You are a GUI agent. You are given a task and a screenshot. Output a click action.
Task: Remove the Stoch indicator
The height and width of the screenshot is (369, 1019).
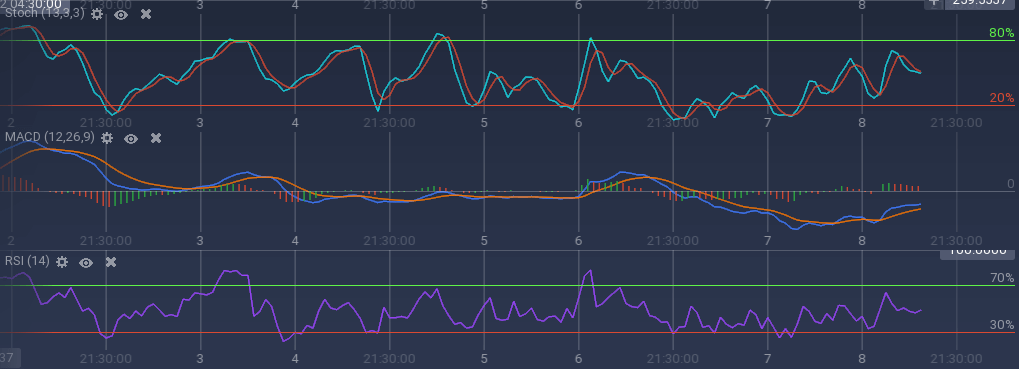tap(146, 14)
